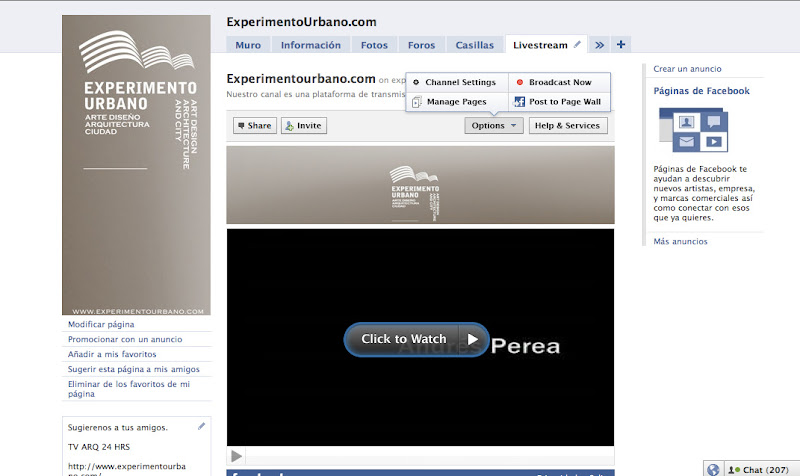Edit the Sugierenos a tus amigos box
Viewport: 800px width, 476px height.
click(x=202, y=426)
